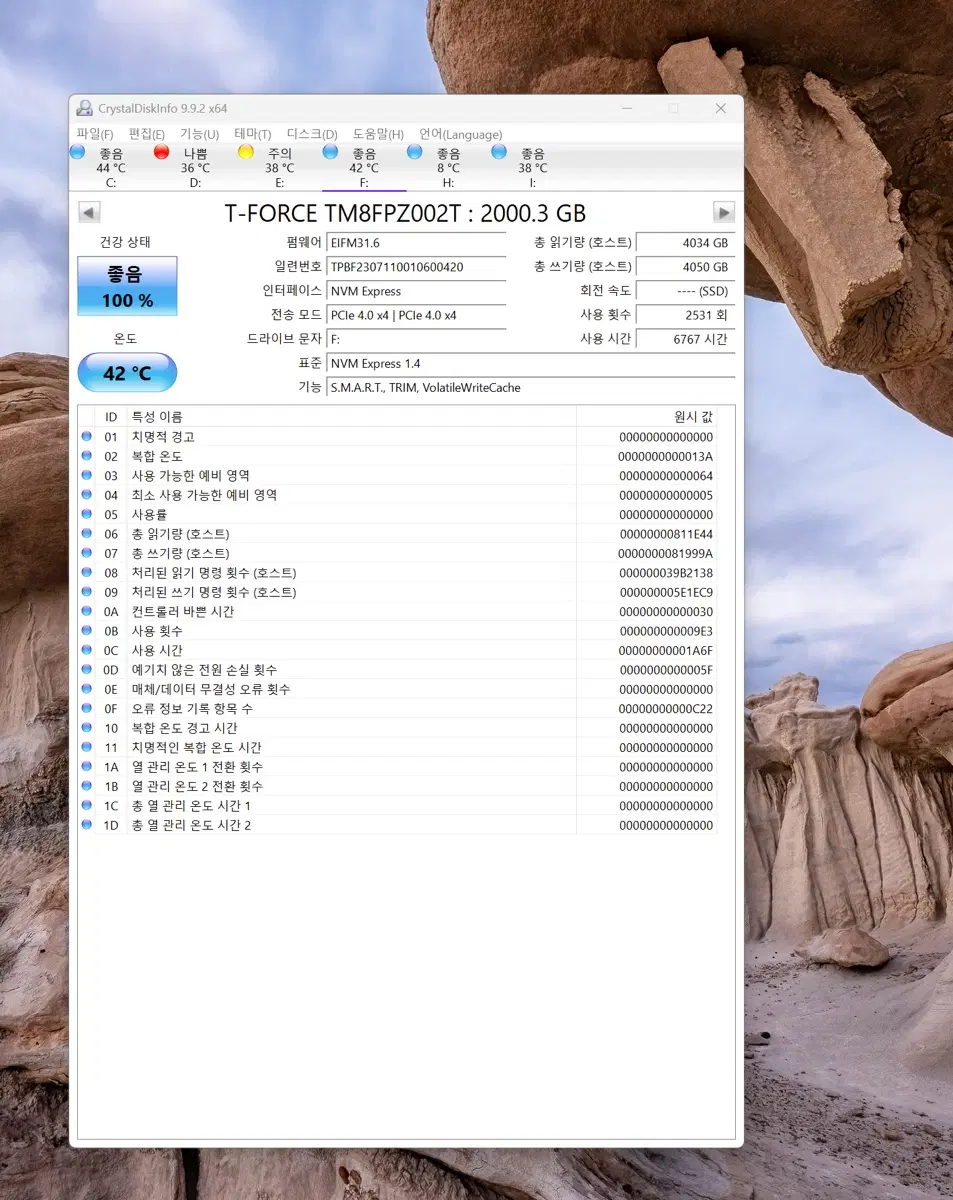This screenshot has width=953, height=1200.
Task: Select the red status orb for drive D:
Action: [x=161, y=152]
